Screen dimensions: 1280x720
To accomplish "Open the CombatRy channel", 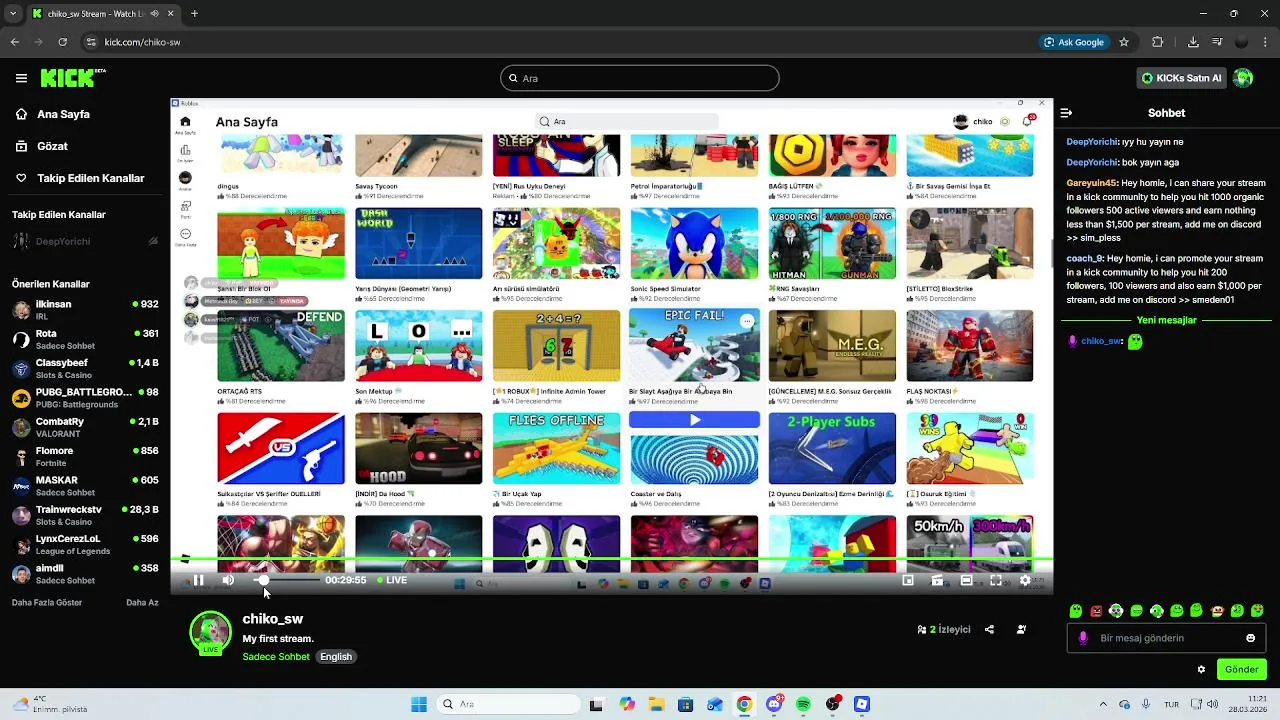I will 84,427.
